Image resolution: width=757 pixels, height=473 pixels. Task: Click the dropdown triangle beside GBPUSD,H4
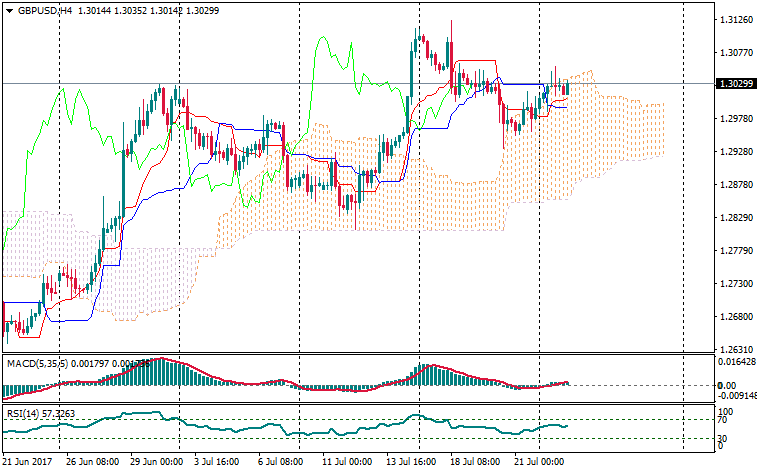8,9
